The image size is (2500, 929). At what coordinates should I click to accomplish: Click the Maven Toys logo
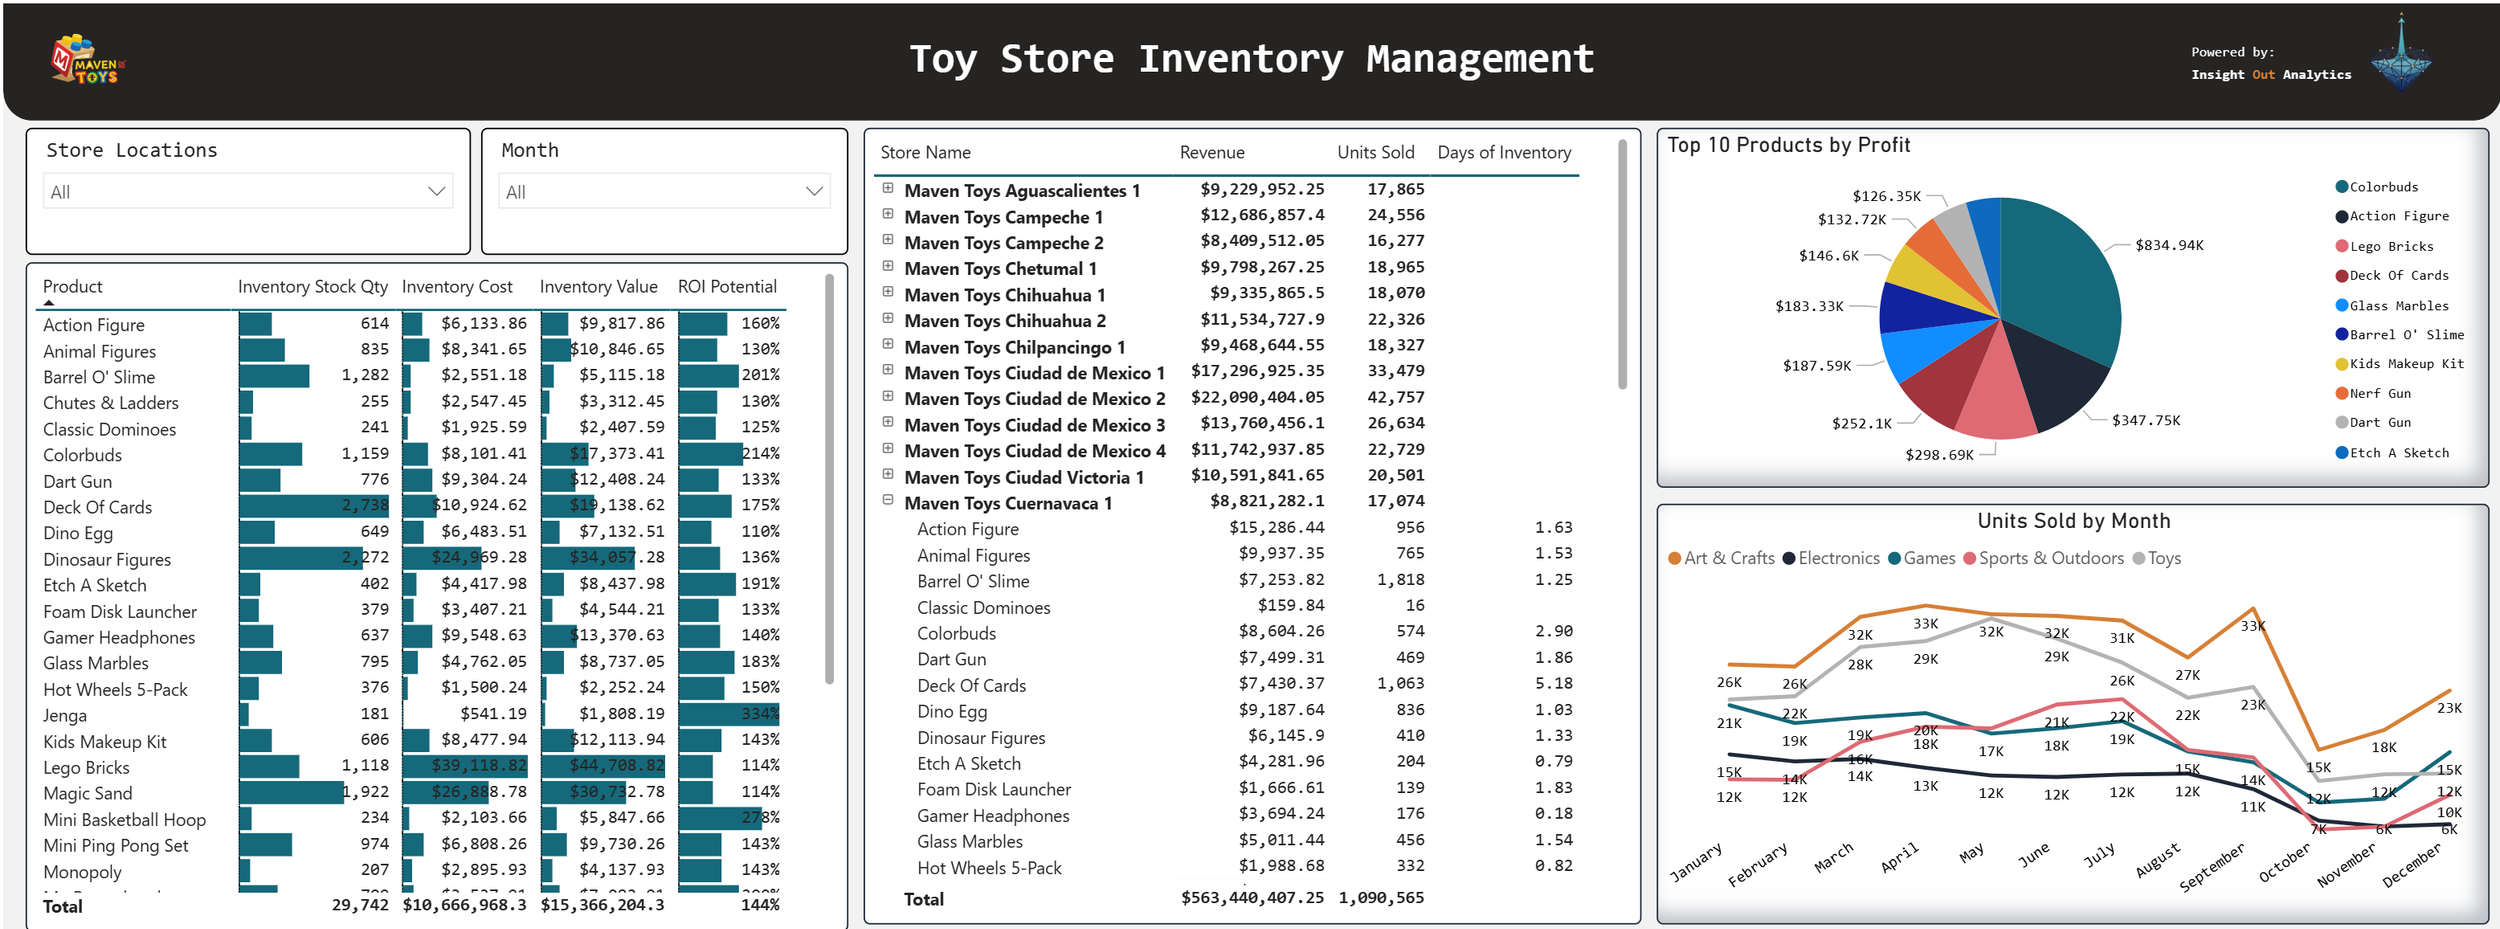click(88, 60)
